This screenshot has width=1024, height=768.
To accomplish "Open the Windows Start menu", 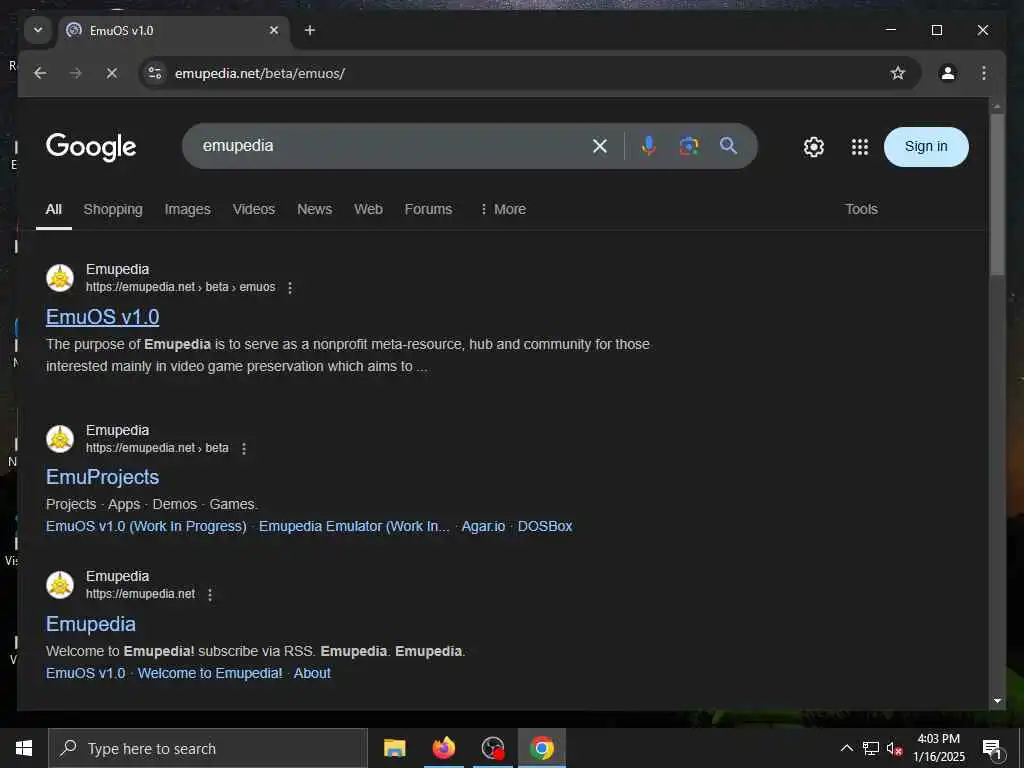I will (x=24, y=748).
